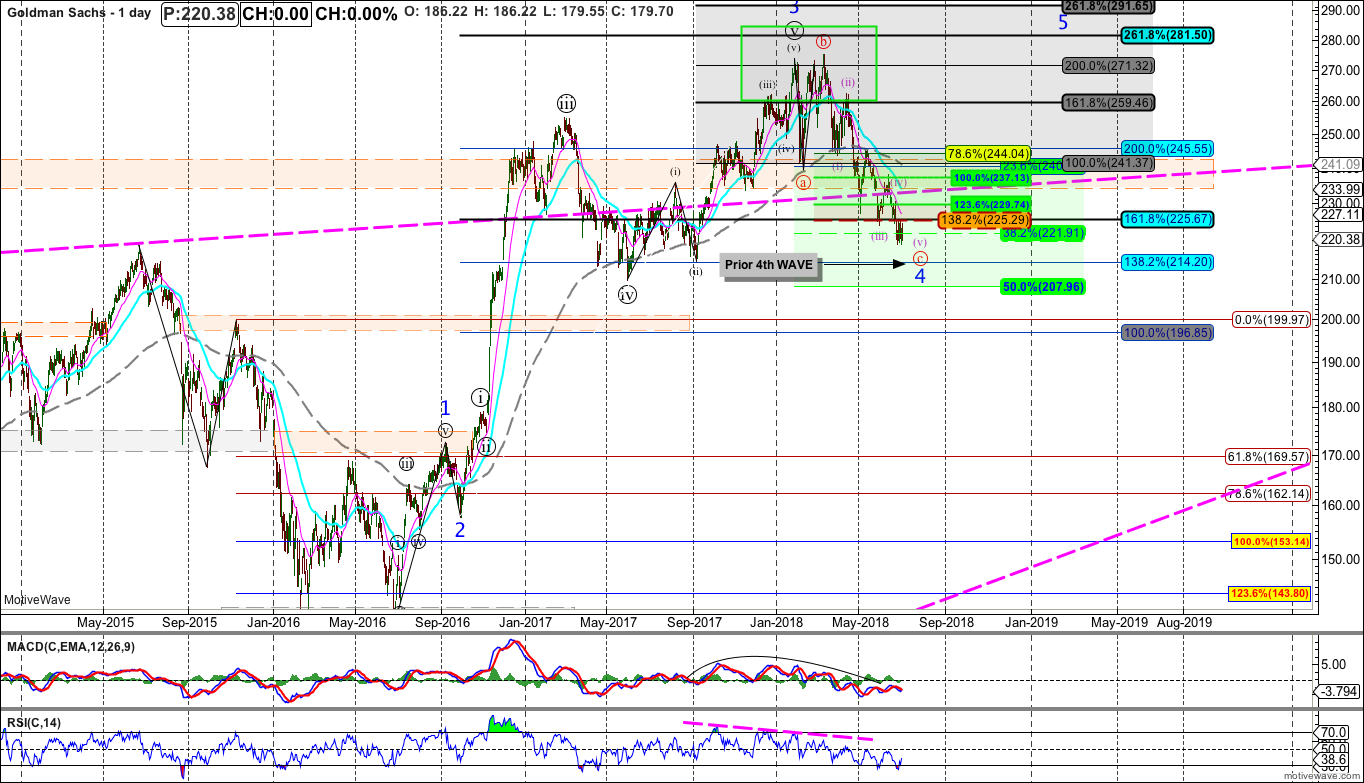
Task: Select the green 100.0%(237.13) label
Action: click(991, 177)
